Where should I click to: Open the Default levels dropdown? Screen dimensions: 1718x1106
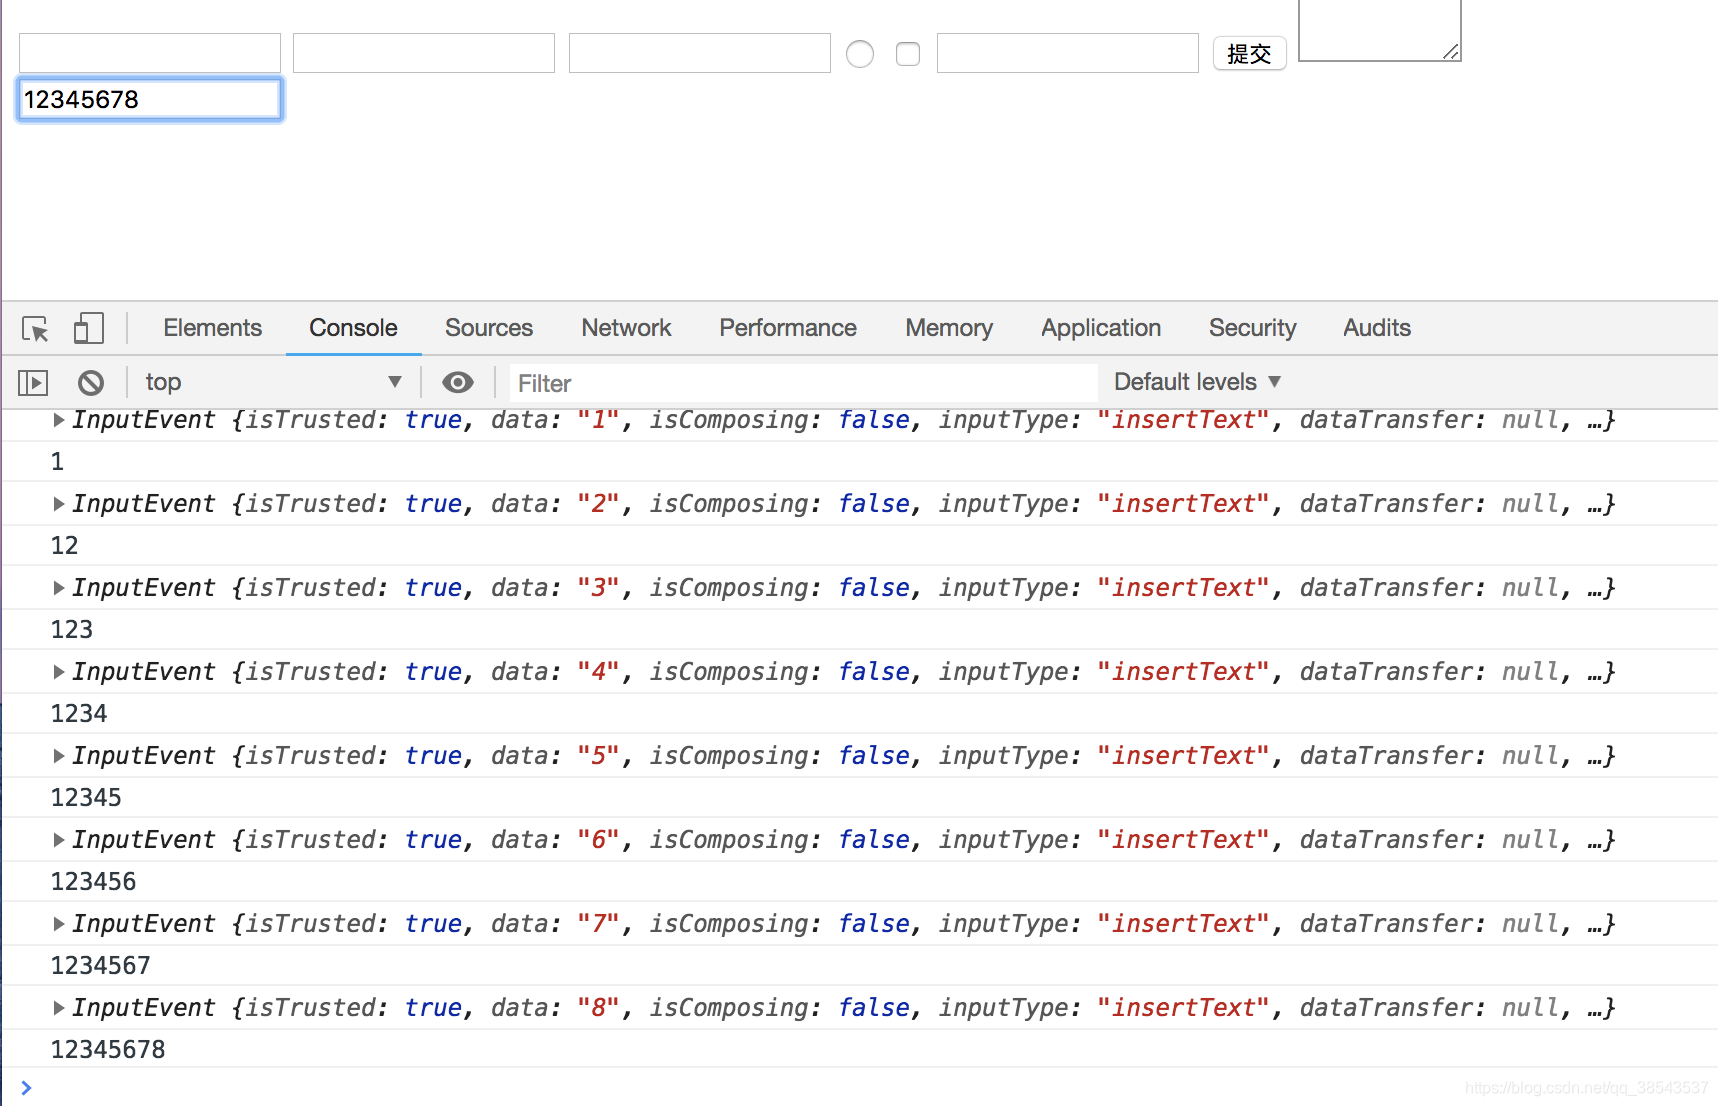click(x=1197, y=382)
